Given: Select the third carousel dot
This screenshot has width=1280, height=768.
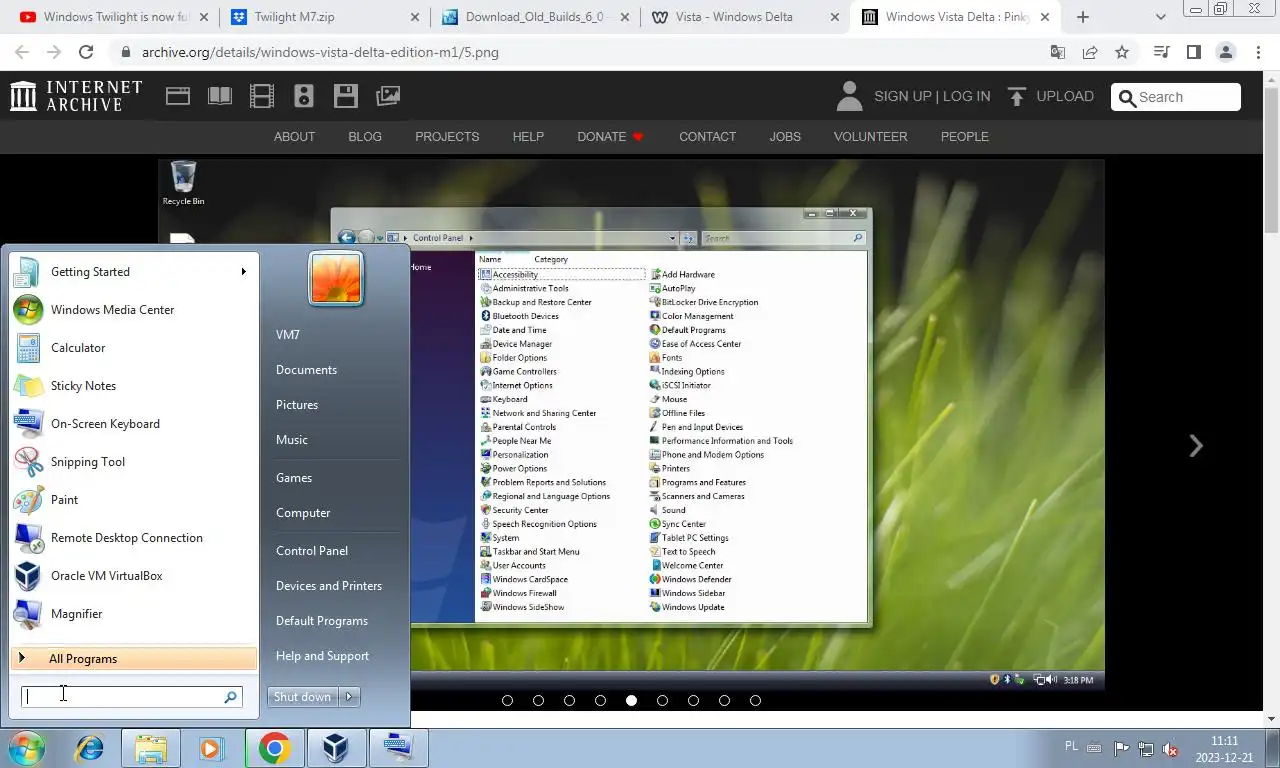Looking at the screenshot, I should [x=569, y=701].
